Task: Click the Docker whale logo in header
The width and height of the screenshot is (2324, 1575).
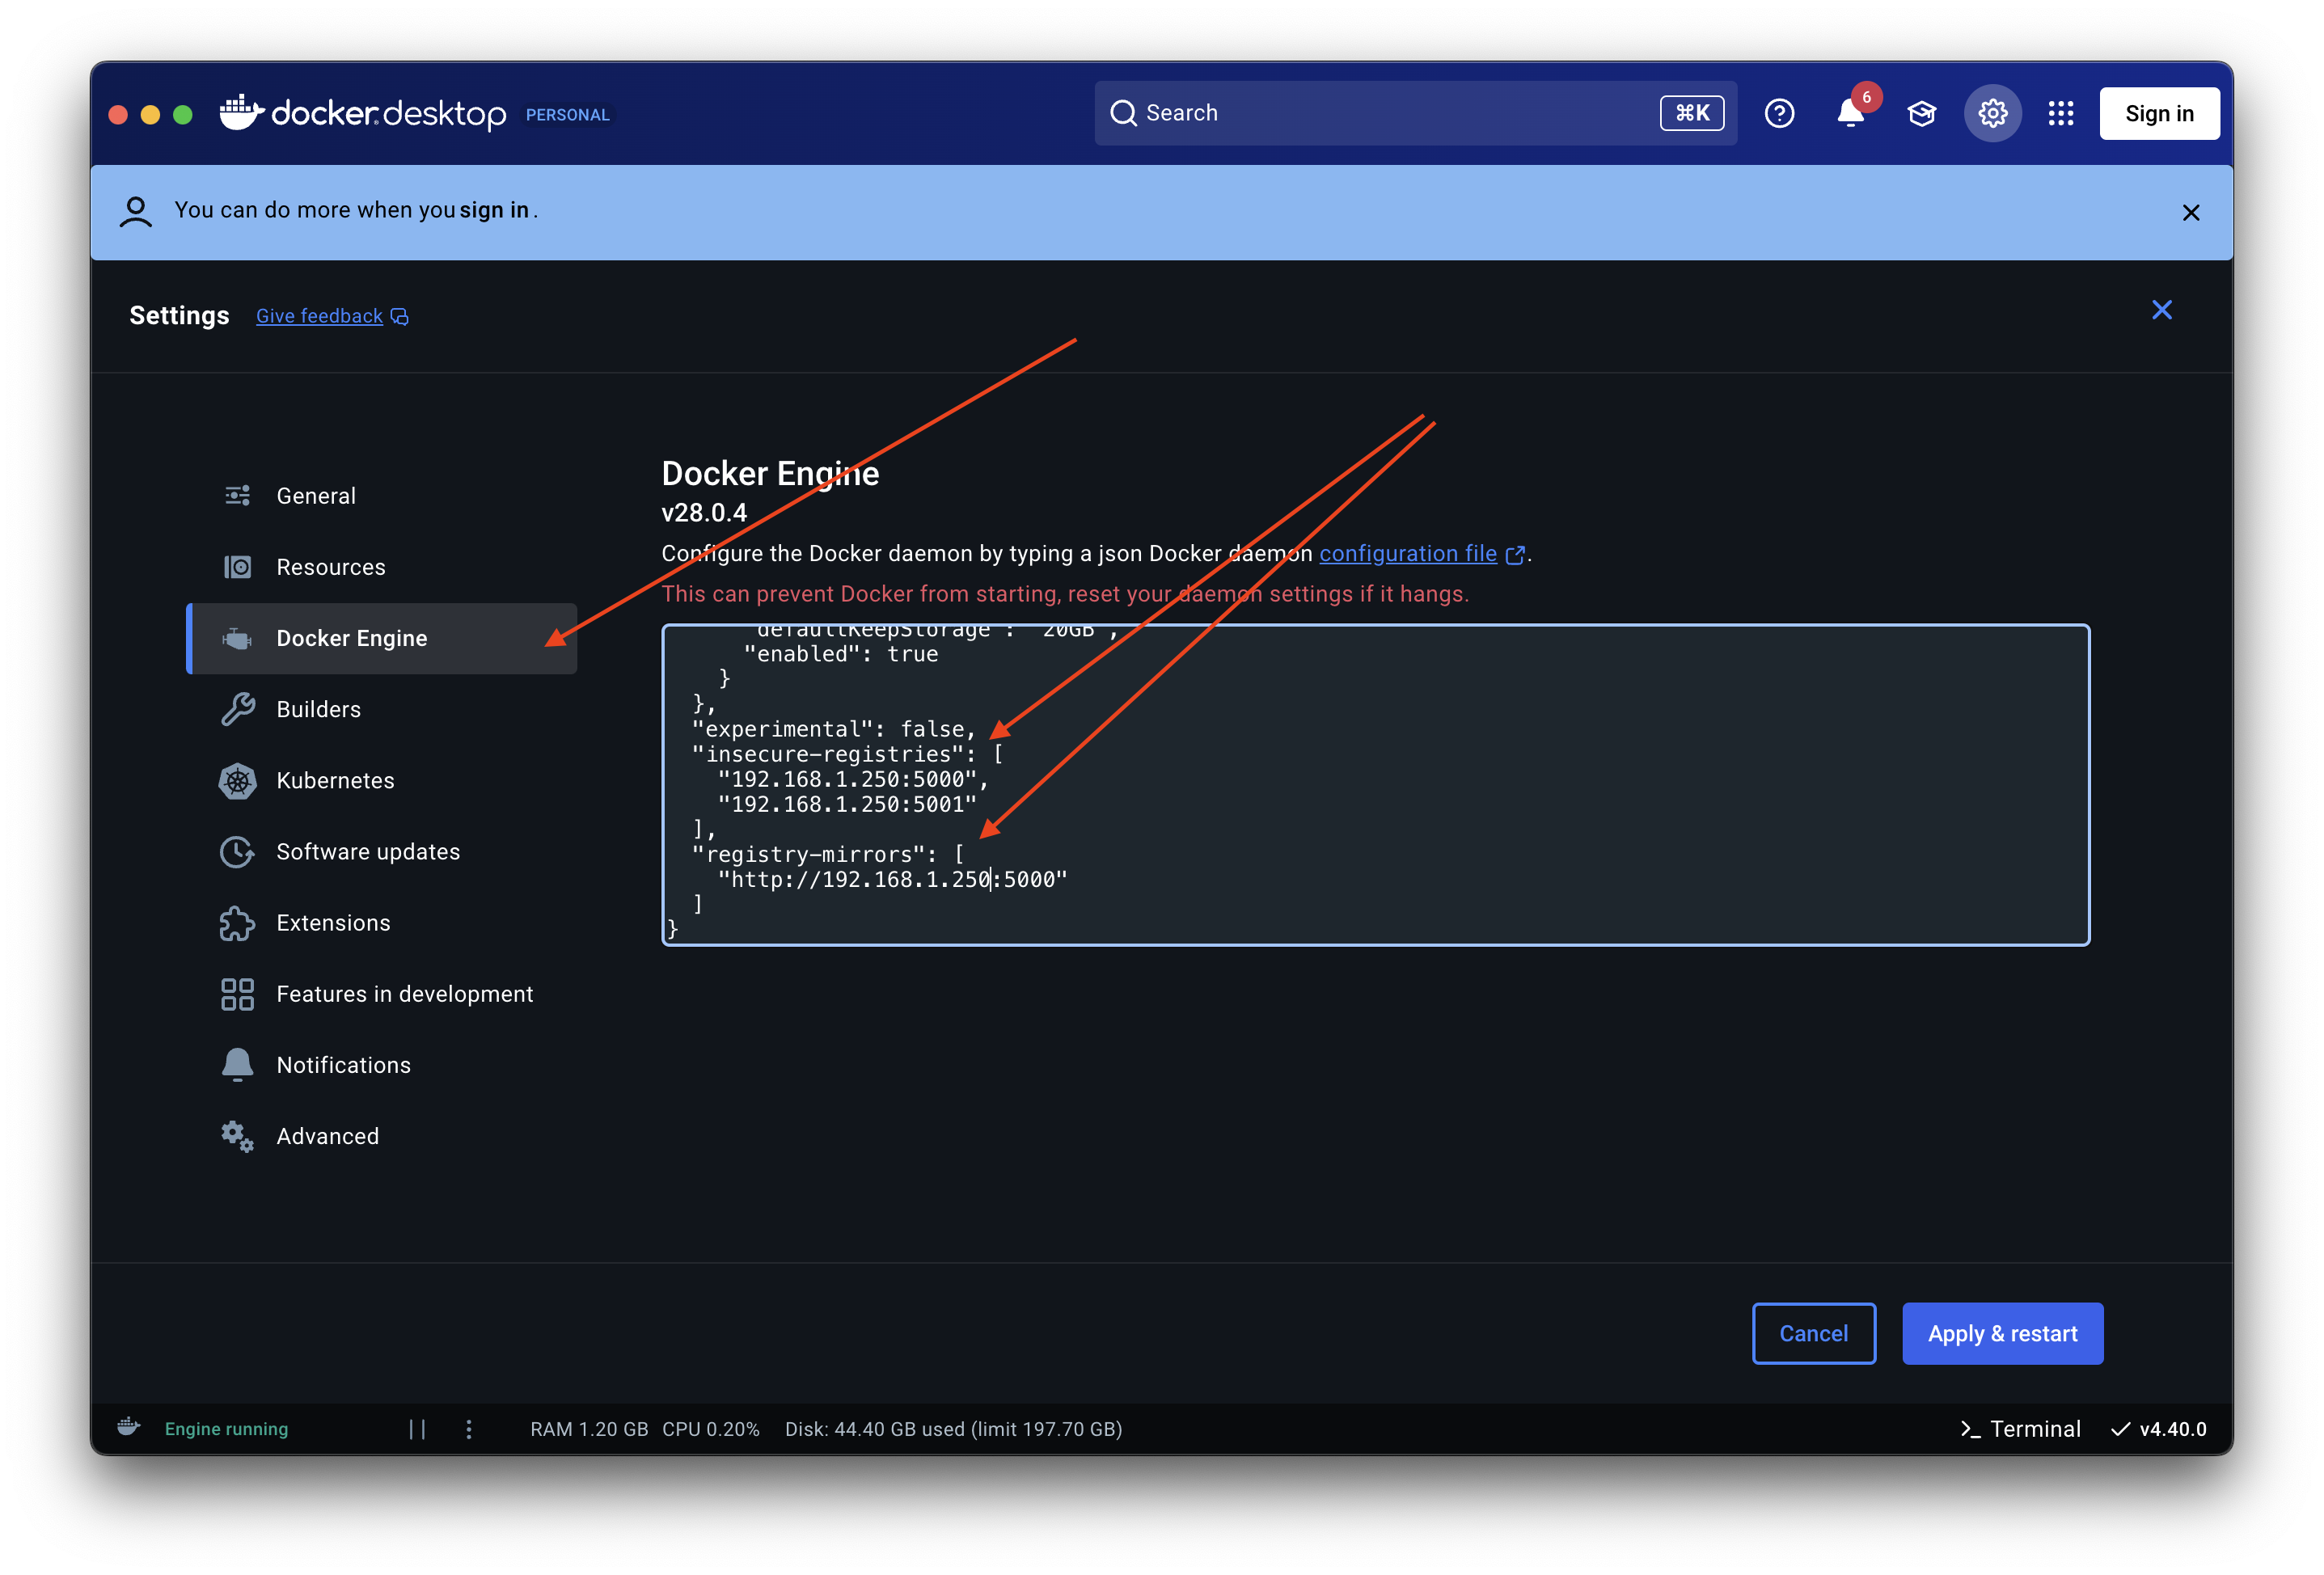Action: tap(241, 112)
